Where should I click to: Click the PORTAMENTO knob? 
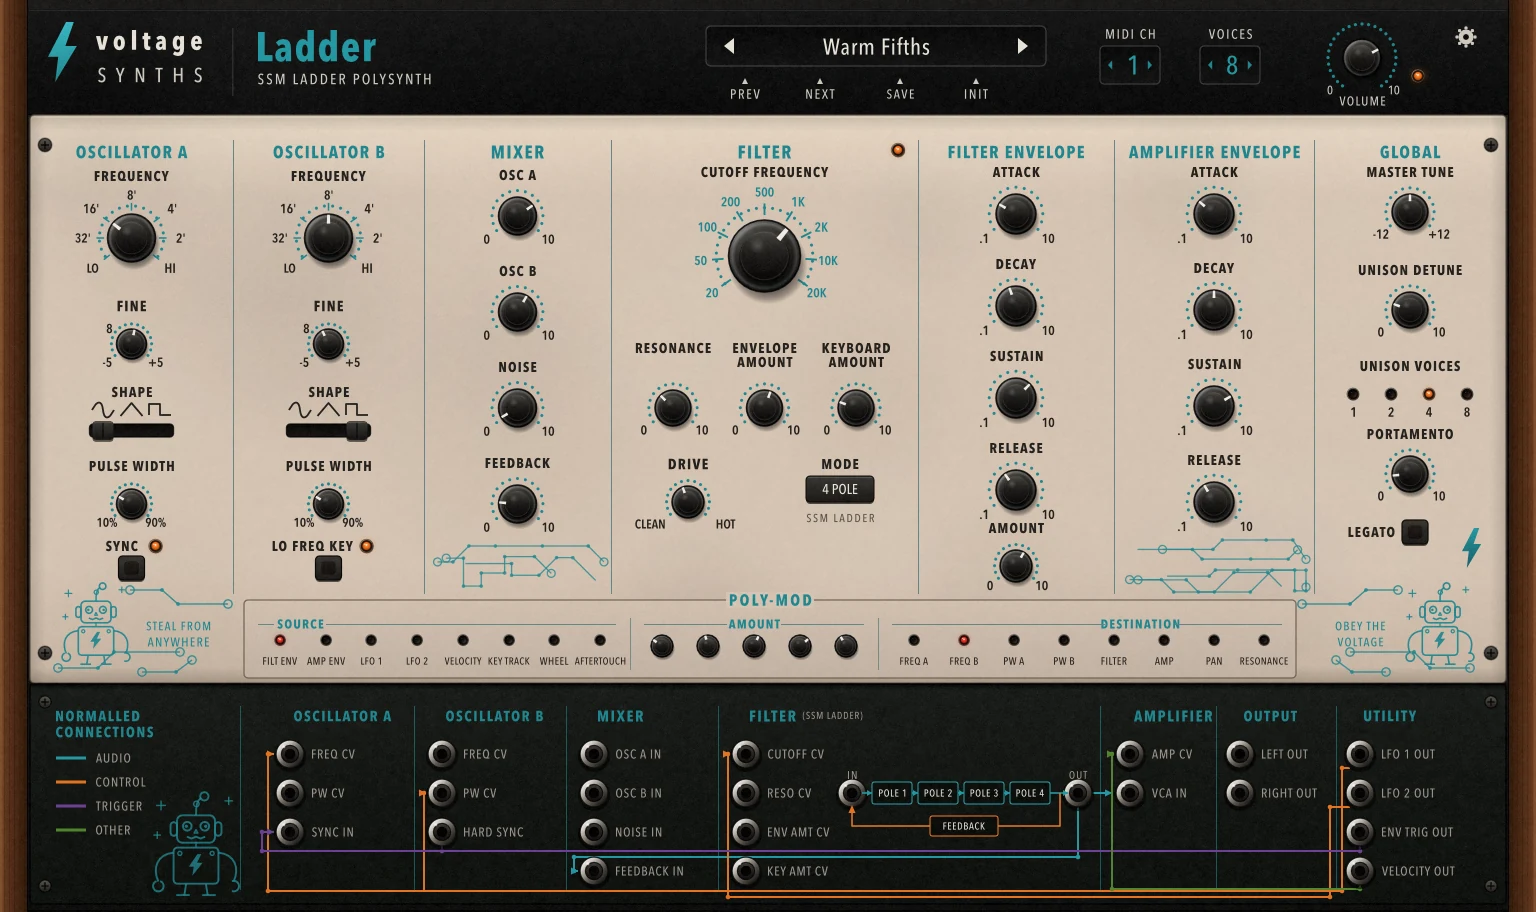click(x=1410, y=474)
